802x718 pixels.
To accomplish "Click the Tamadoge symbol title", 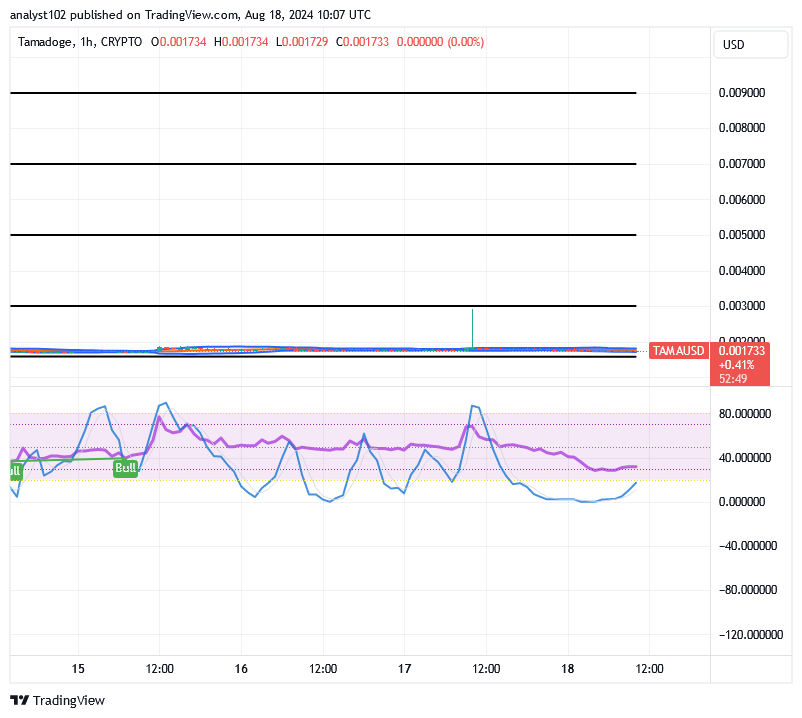I will [46, 42].
